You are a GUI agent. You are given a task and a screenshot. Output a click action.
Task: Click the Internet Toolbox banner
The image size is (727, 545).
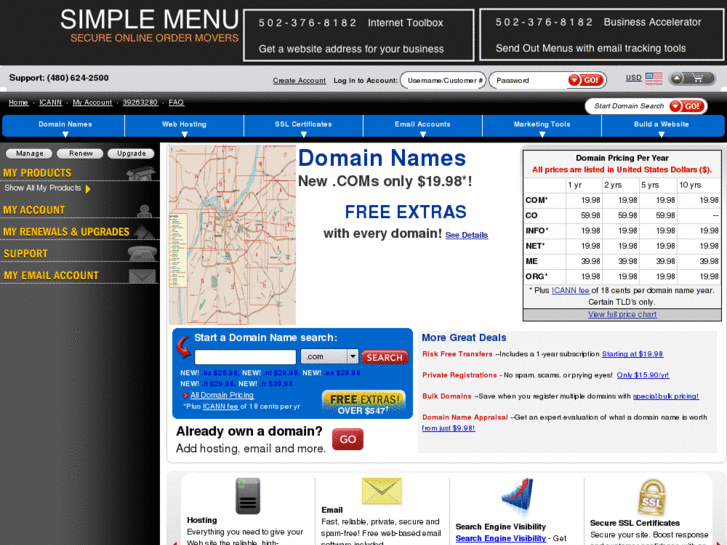tap(358, 35)
